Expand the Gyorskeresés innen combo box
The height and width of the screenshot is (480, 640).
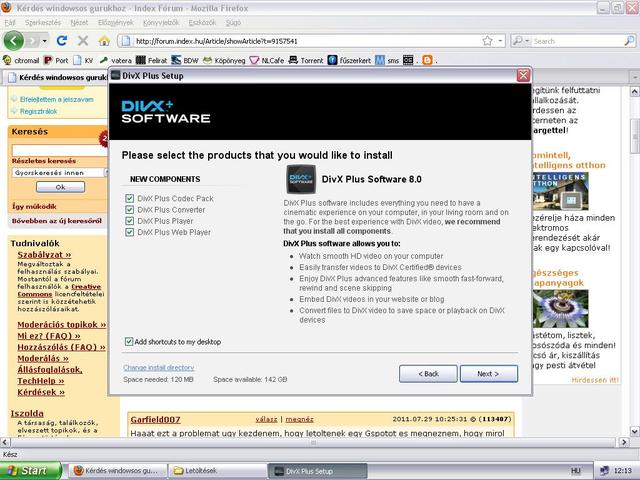pyautogui.click(x=106, y=173)
